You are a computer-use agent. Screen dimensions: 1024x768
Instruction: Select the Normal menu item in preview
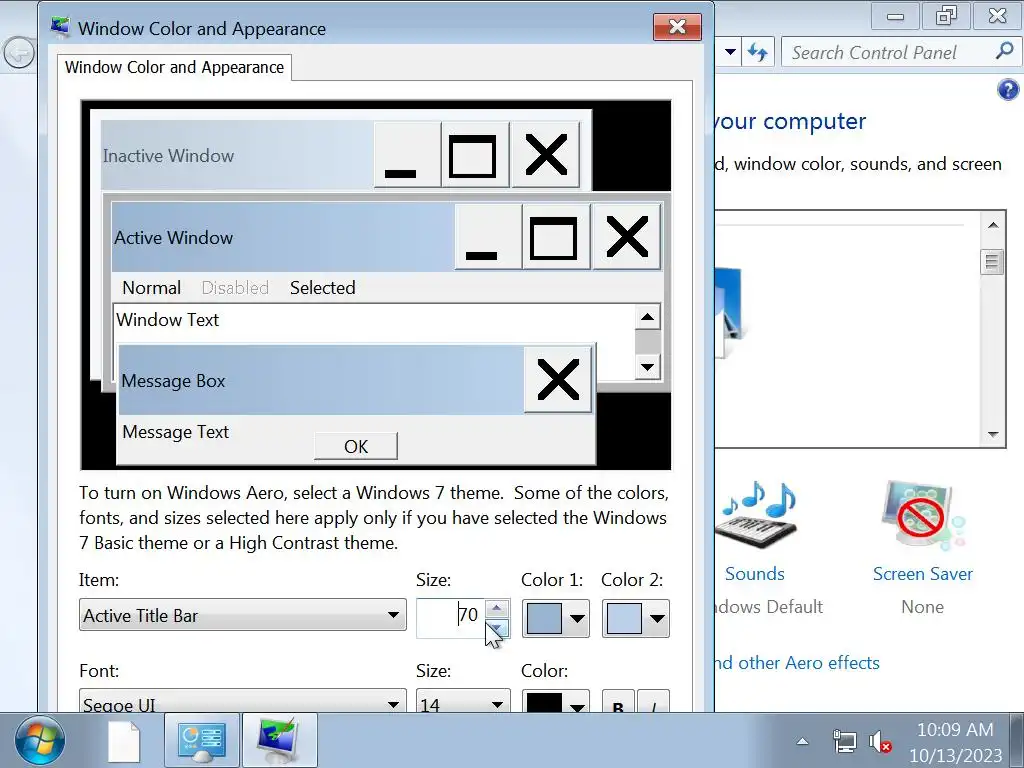152,288
